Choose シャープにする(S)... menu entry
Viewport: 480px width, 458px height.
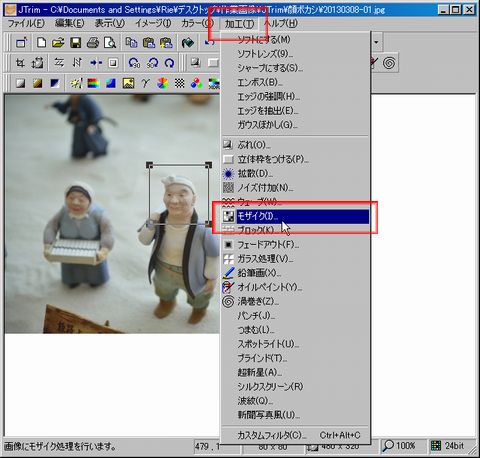coord(296,68)
